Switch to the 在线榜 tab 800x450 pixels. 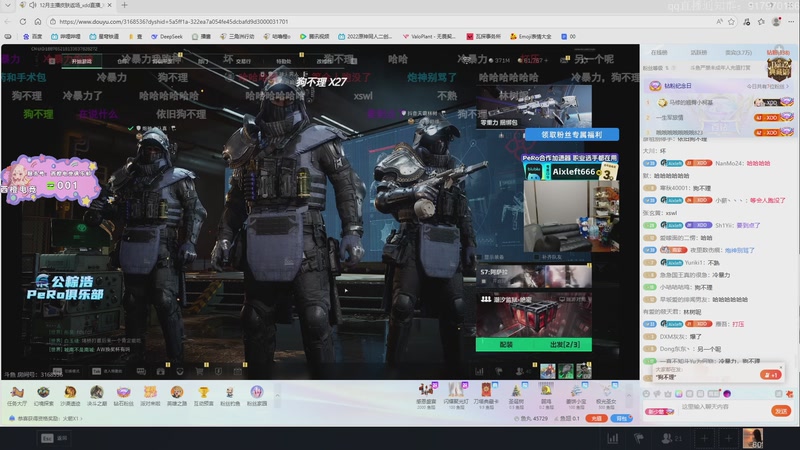click(x=659, y=53)
